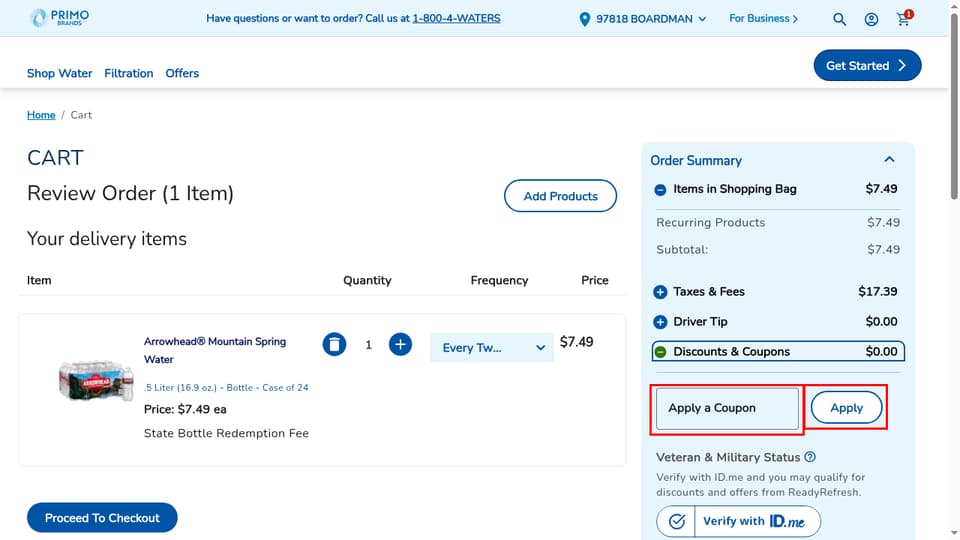Open the delivery frequency dropdown
The width and height of the screenshot is (960, 540).
pyautogui.click(x=492, y=347)
